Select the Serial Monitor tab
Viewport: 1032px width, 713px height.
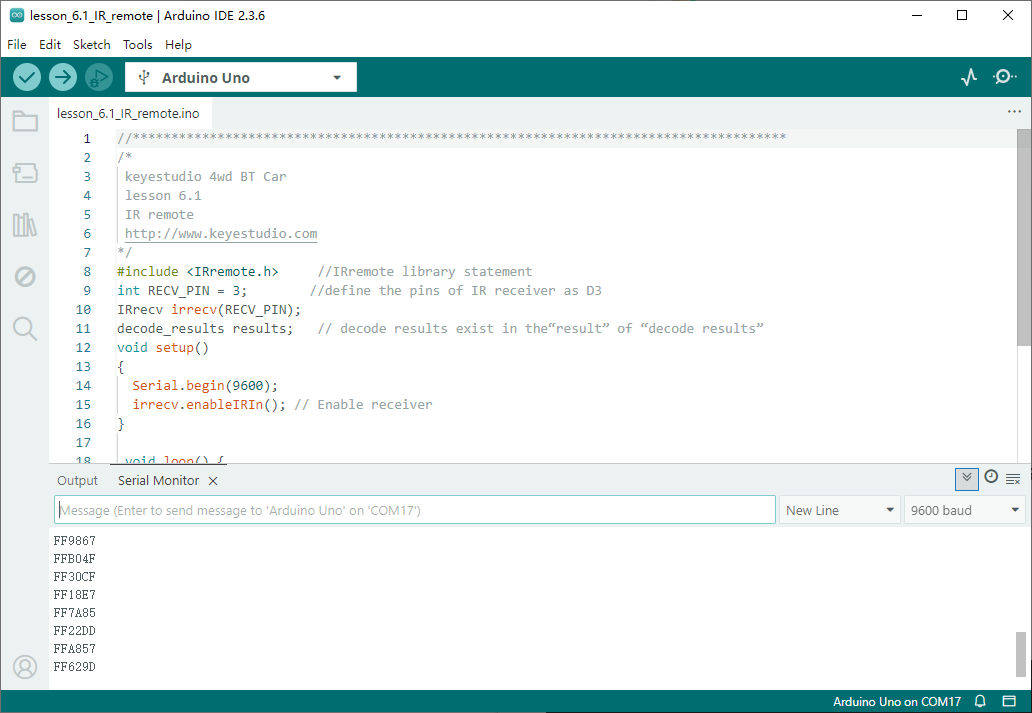[x=158, y=481]
